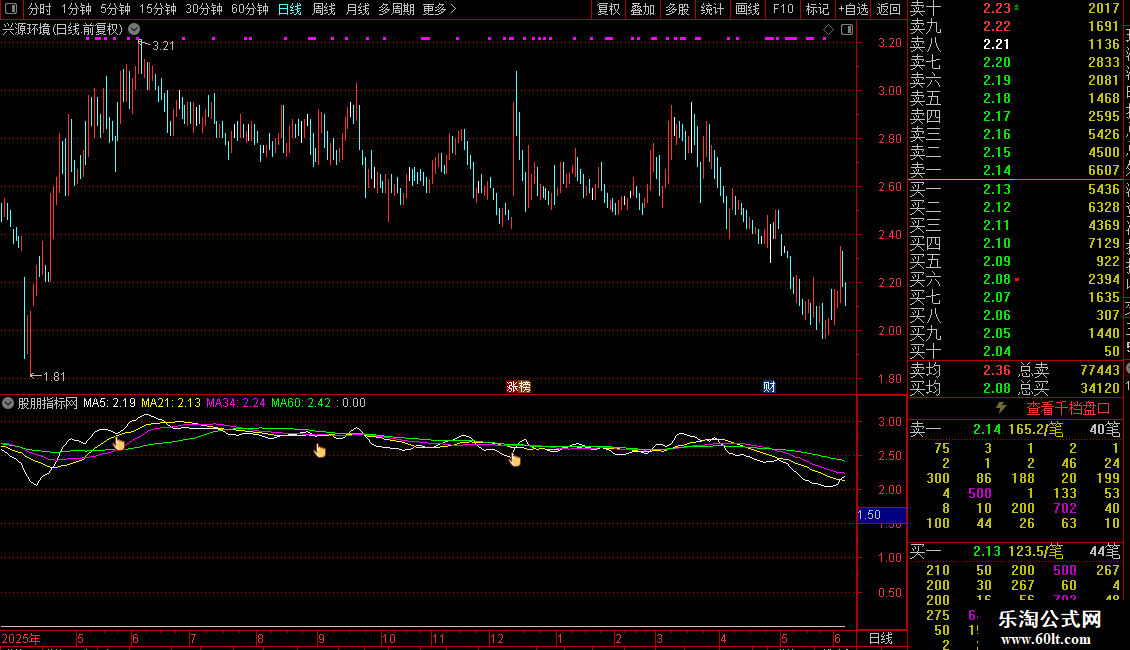Click the MA5: 2.19 indicator value
This screenshot has width=1130, height=650.
(109, 403)
